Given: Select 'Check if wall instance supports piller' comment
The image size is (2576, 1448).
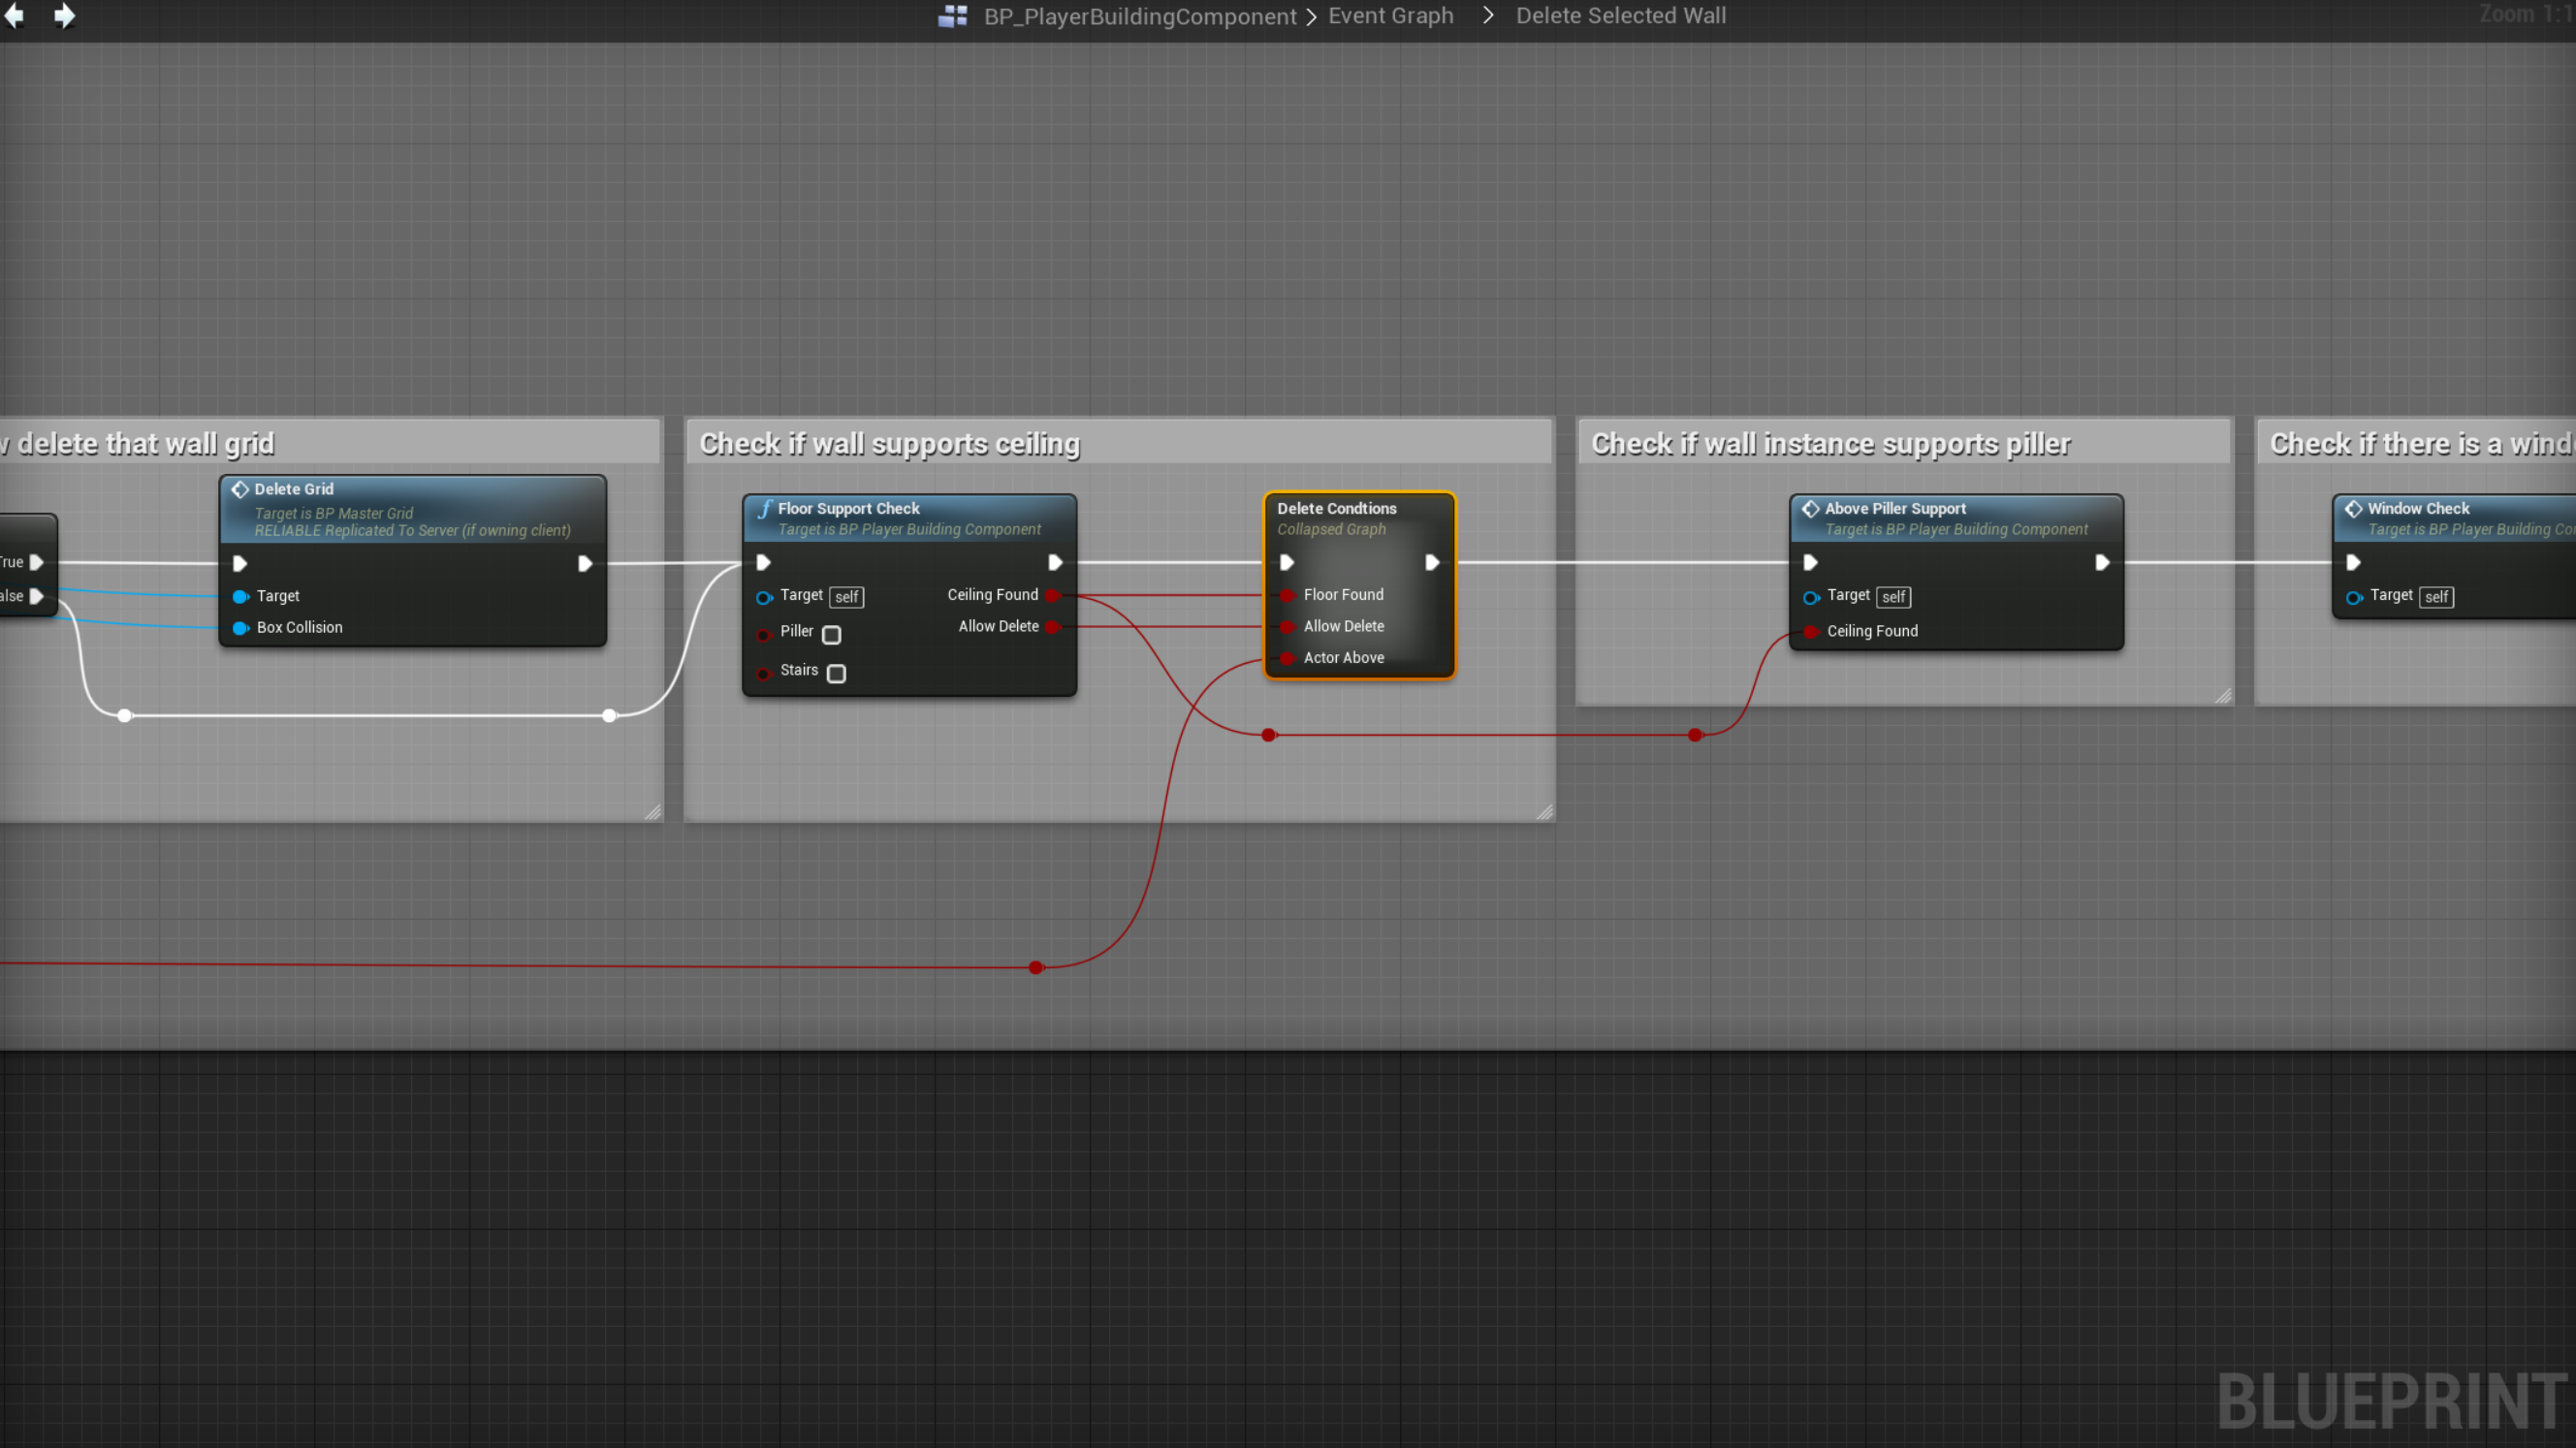Looking at the screenshot, I should pyautogui.click(x=1830, y=443).
